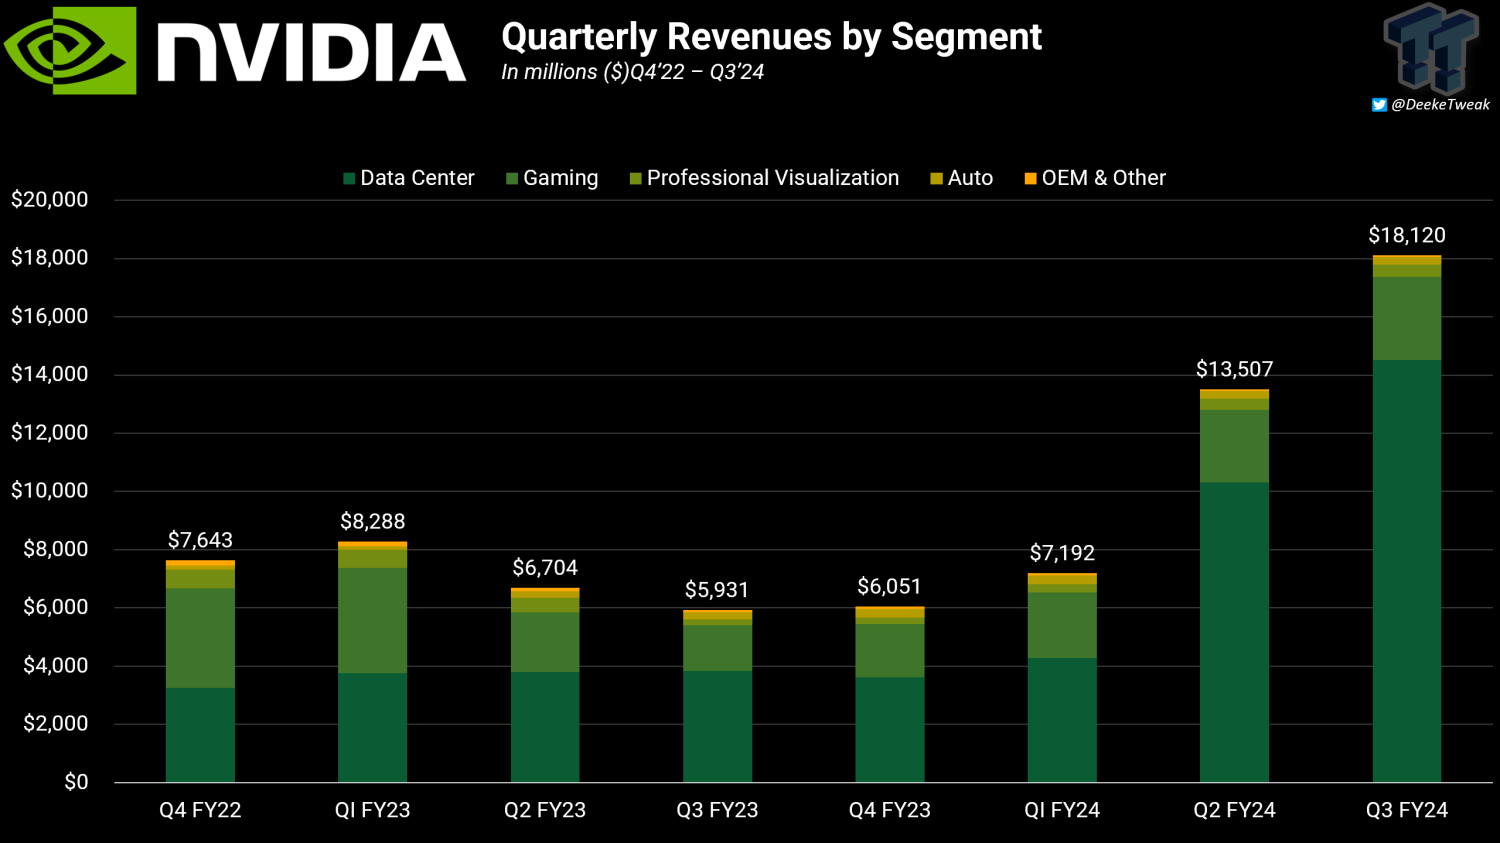Toggle the Data Center legend label
This screenshot has width=1500, height=843.
(417, 178)
